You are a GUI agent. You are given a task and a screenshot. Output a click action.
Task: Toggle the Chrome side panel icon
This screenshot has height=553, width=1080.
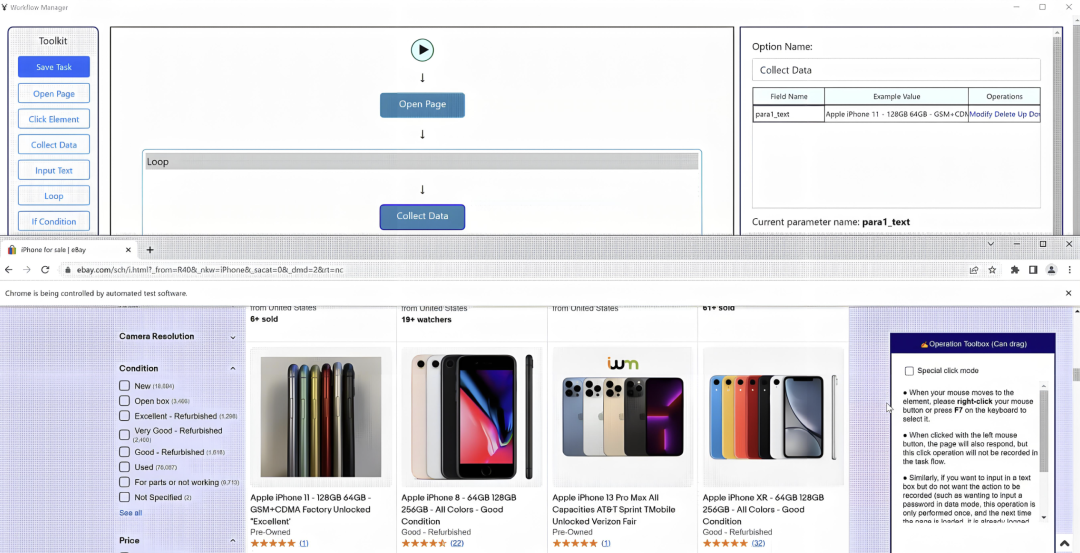coord(1033,270)
